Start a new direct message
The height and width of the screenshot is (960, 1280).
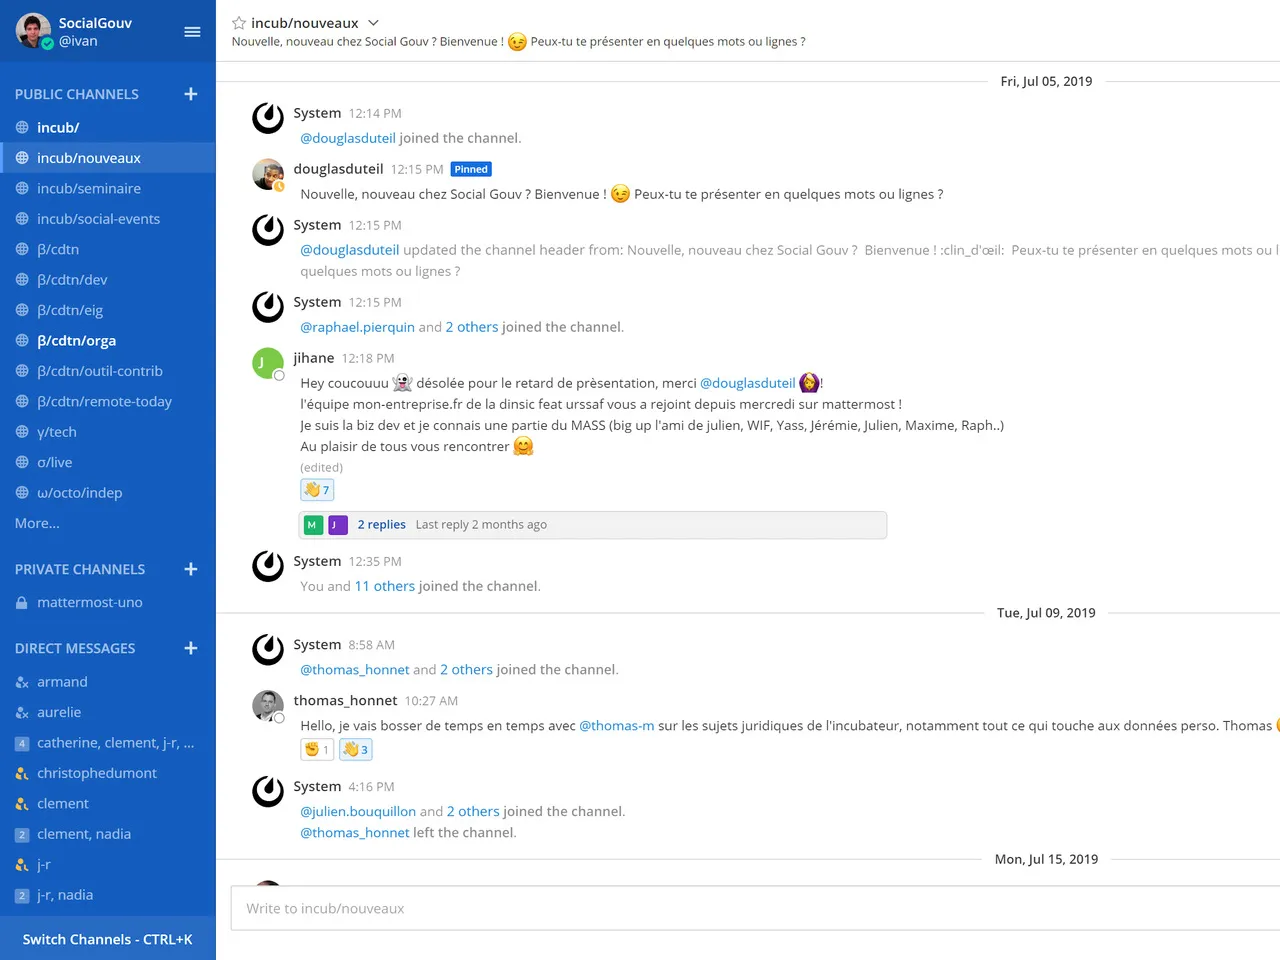click(191, 648)
